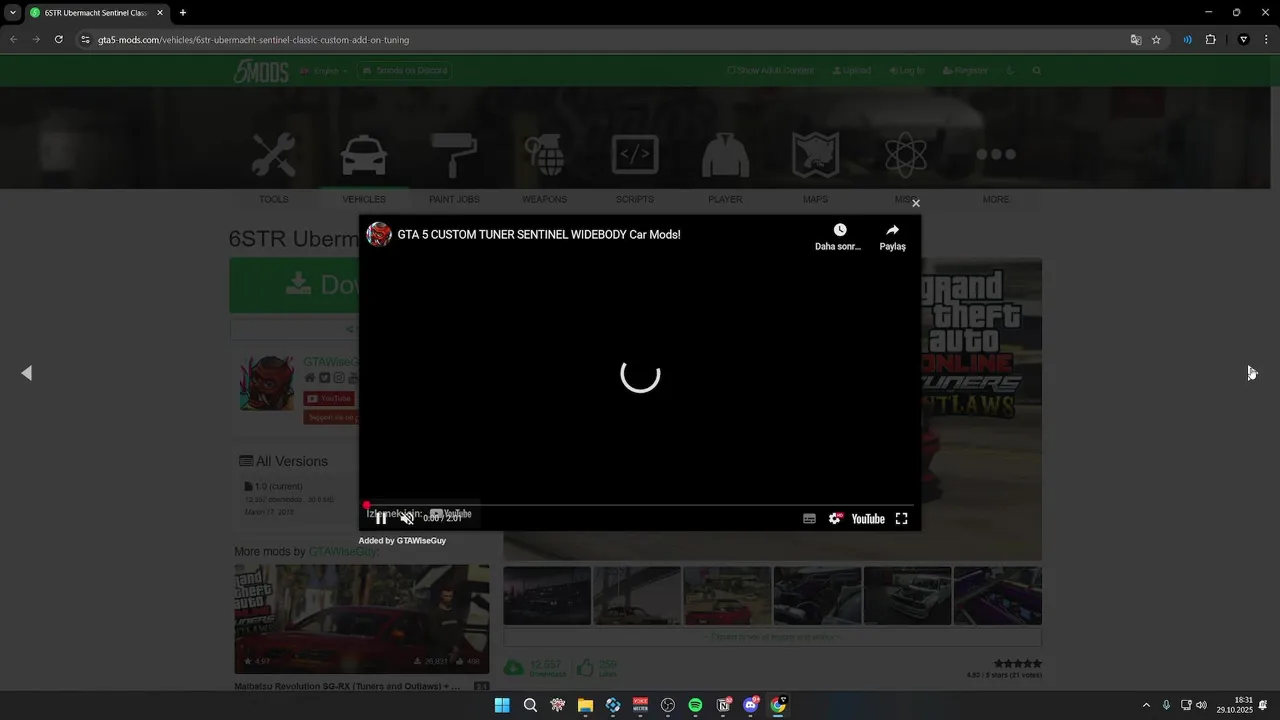The image size is (1280, 720).
Task: Open the 5mods on Discord link
Action: pos(405,71)
